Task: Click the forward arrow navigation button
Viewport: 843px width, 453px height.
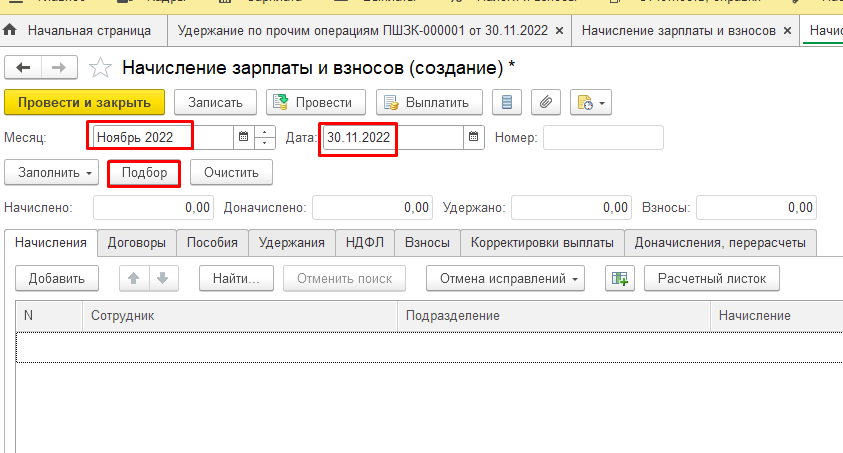Action: pos(59,68)
